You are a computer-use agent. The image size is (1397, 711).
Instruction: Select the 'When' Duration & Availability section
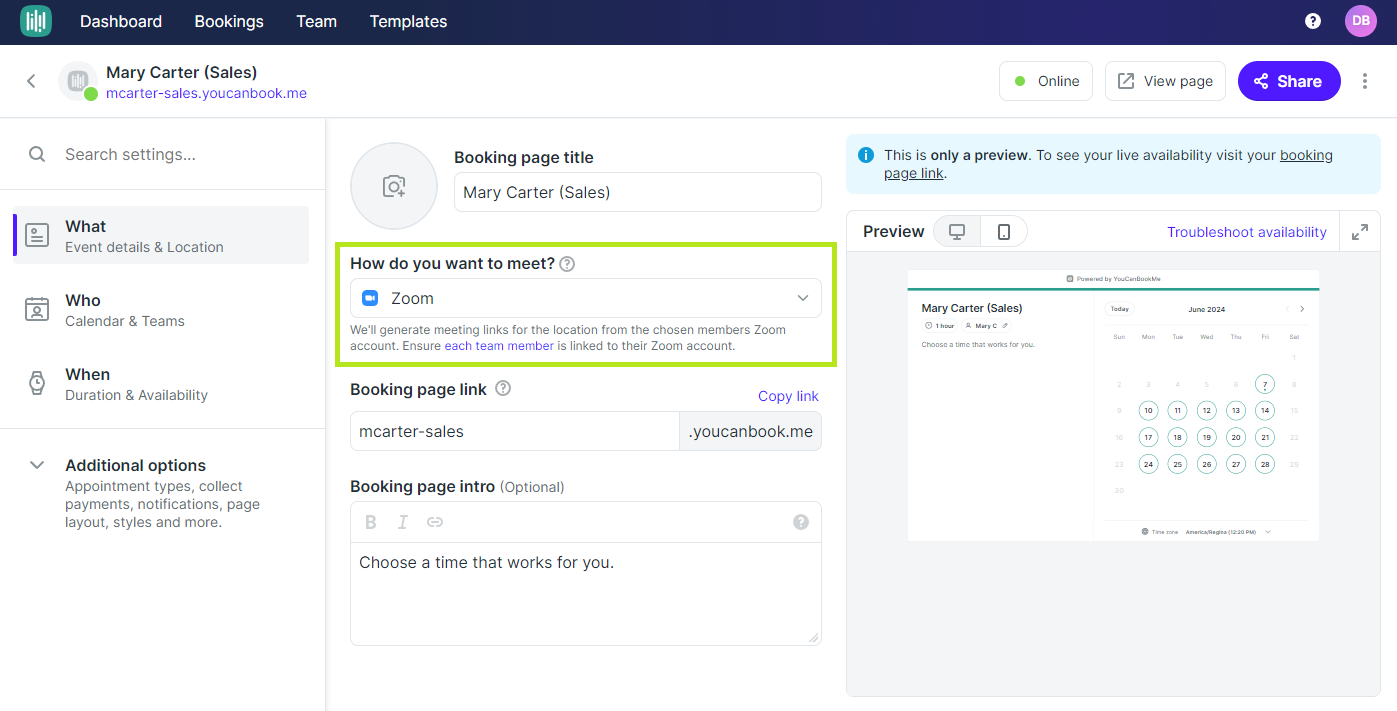[x=161, y=383]
